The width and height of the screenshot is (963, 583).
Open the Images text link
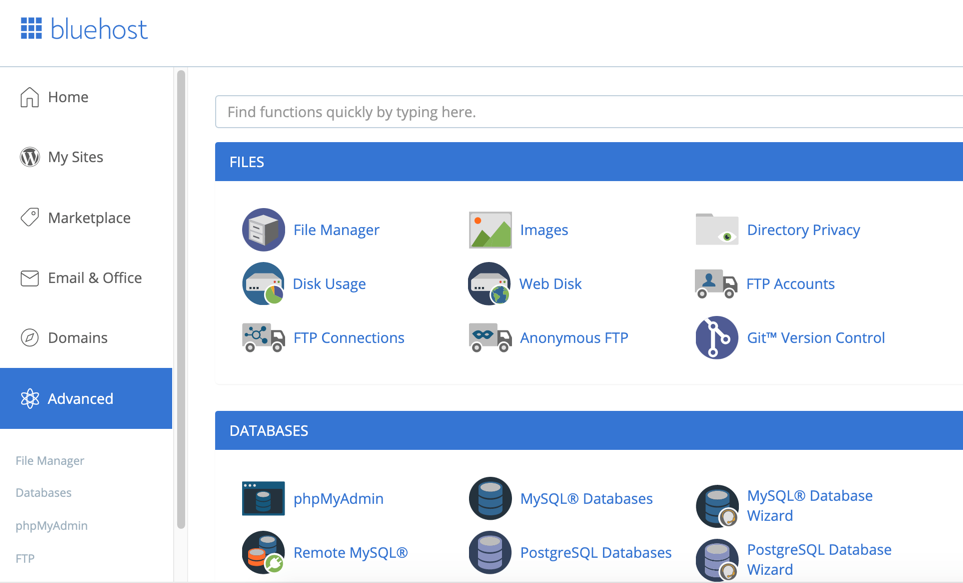(544, 230)
